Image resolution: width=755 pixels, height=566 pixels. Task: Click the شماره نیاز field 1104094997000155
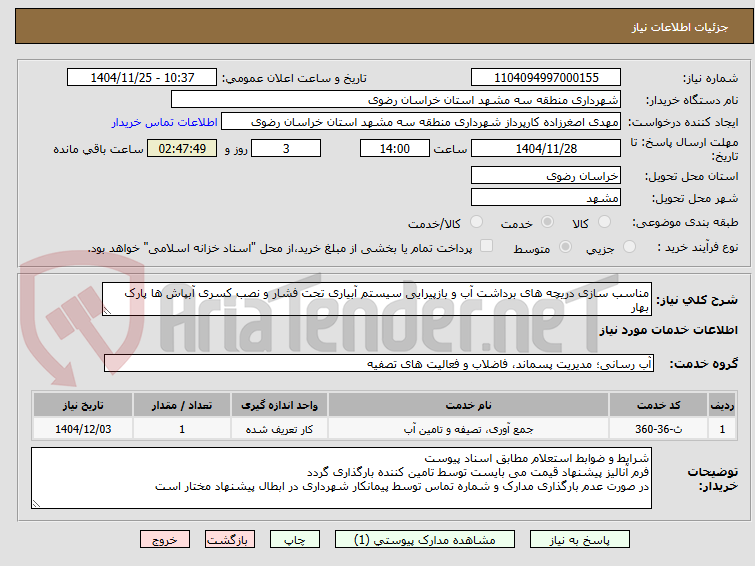(546, 78)
